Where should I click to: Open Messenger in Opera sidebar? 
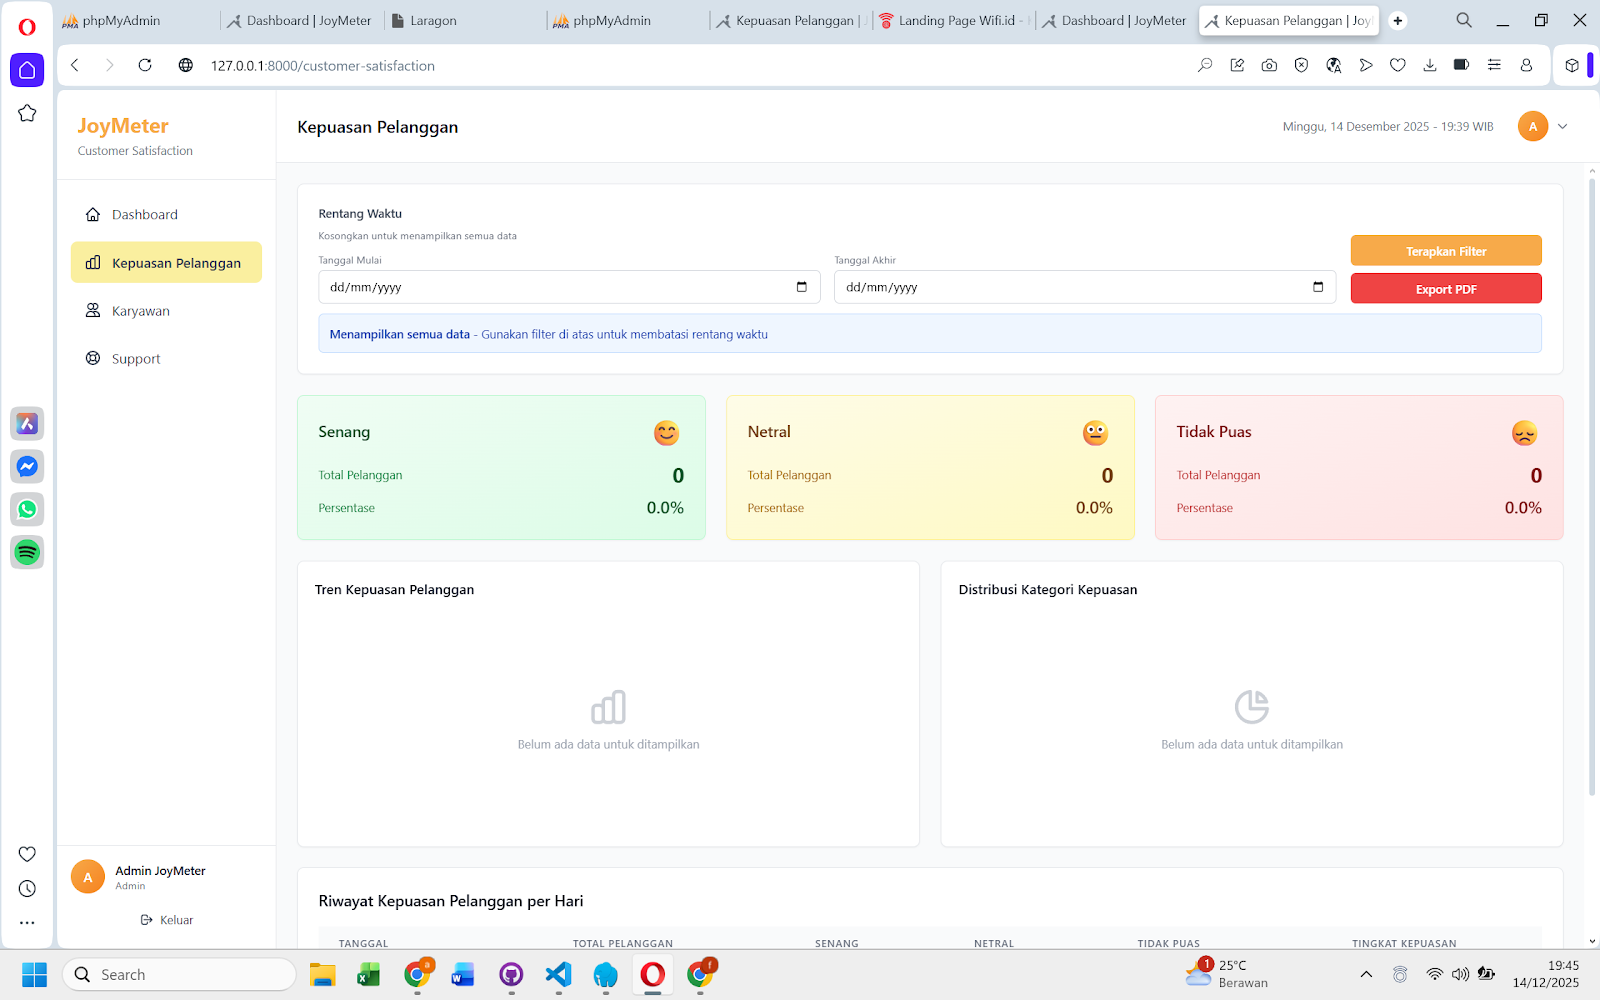(x=27, y=466)
